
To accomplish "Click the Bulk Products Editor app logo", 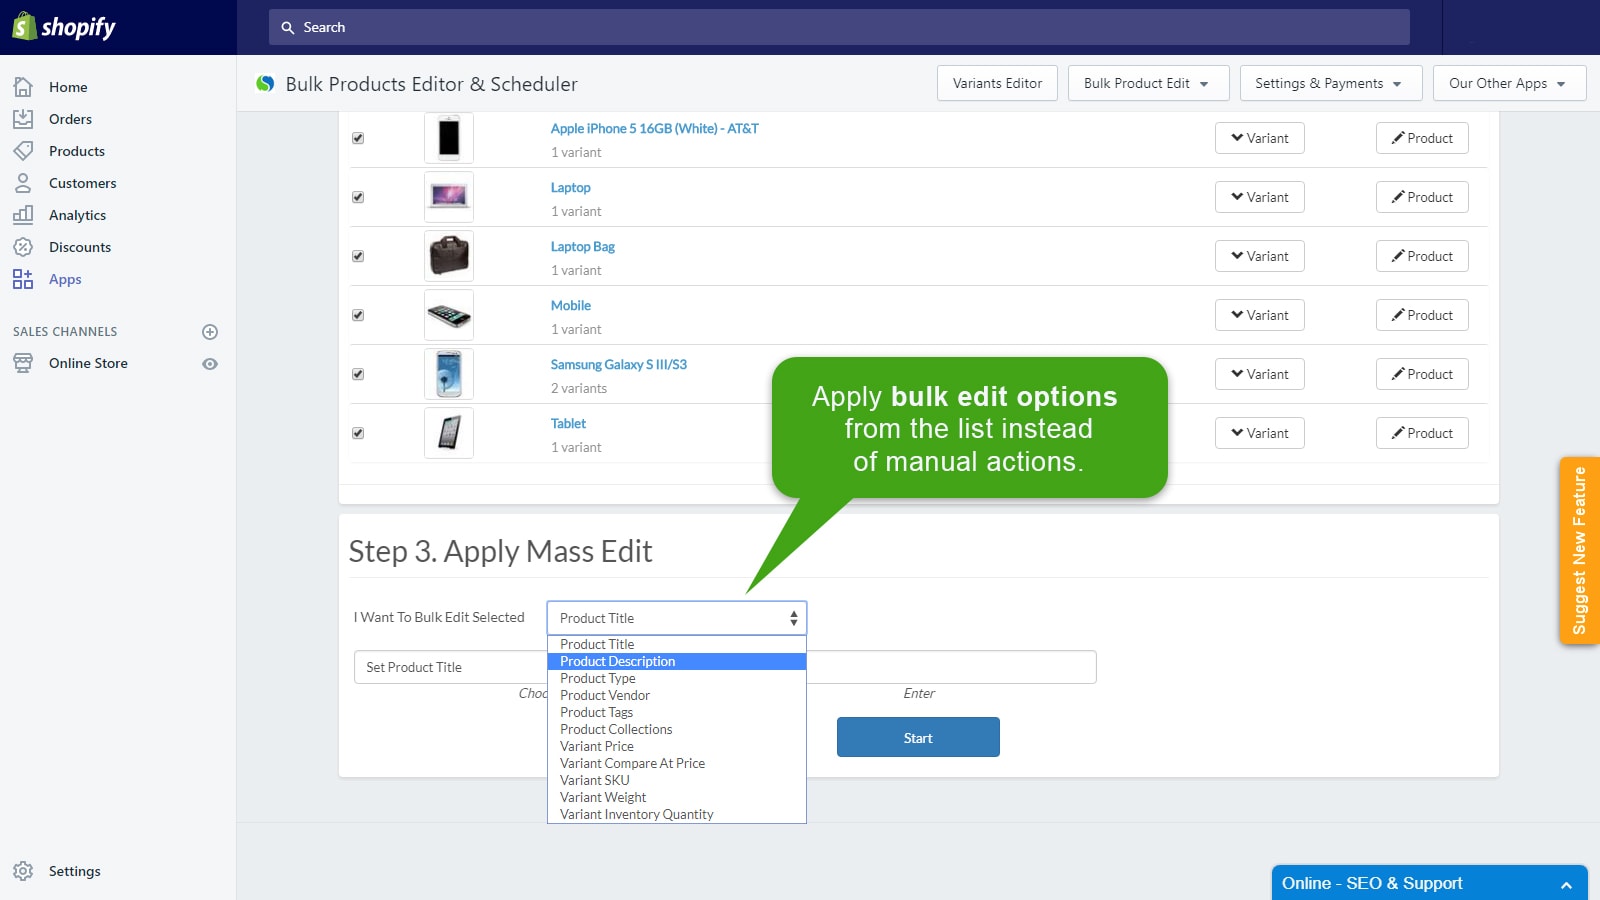I will [x=265, y=84].
